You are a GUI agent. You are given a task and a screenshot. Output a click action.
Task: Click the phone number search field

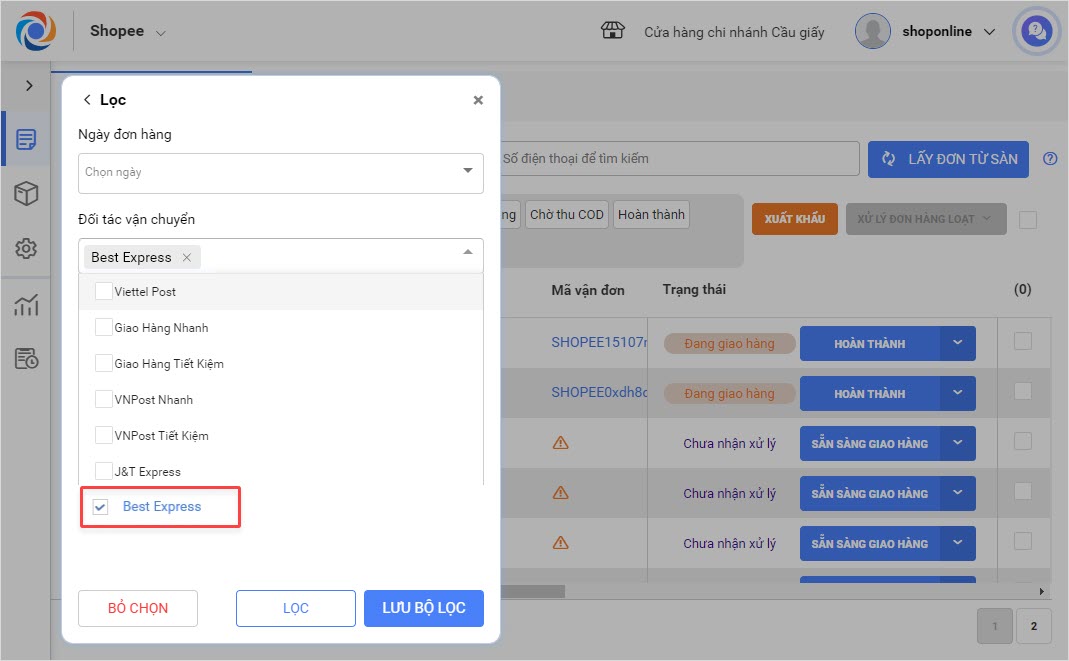pyautogui.click(x=680, y=159)
